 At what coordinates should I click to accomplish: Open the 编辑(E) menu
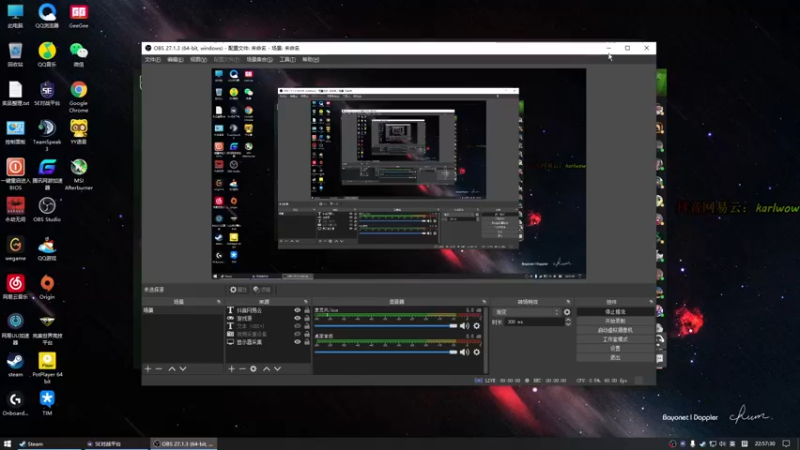(x=175, y=60)
